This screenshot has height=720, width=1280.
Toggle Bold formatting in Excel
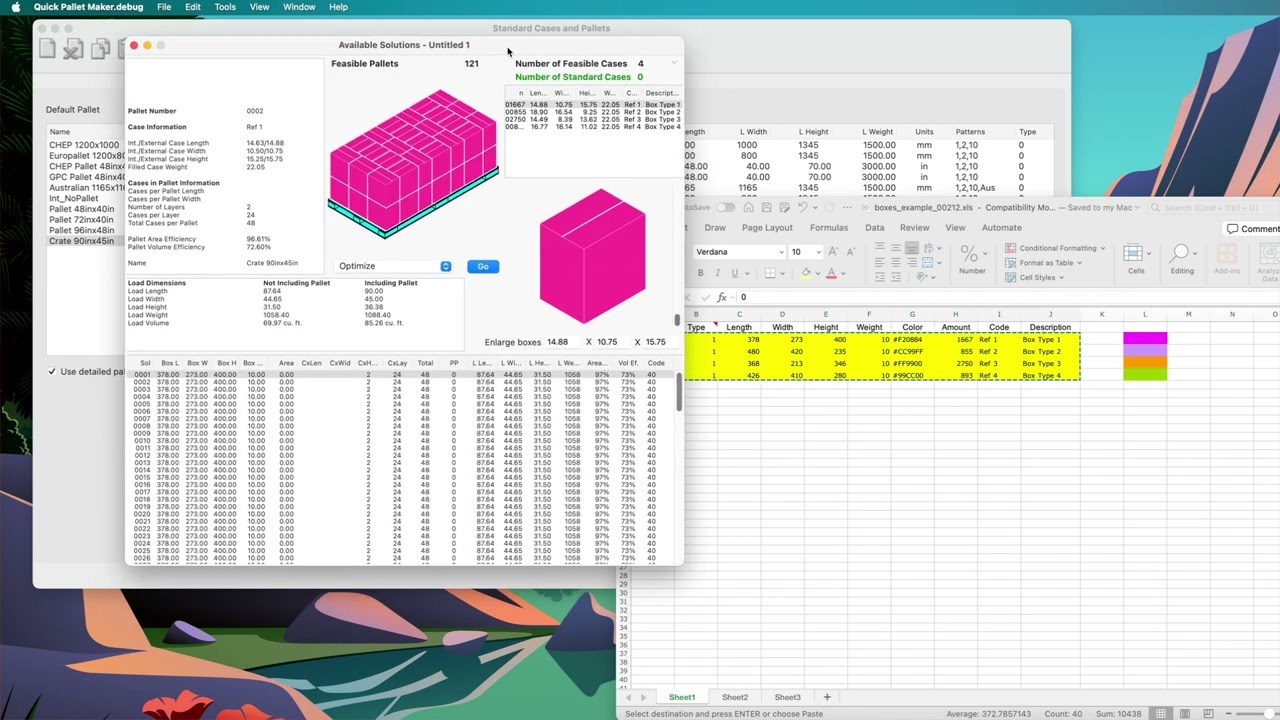click(x=700, y=273)
